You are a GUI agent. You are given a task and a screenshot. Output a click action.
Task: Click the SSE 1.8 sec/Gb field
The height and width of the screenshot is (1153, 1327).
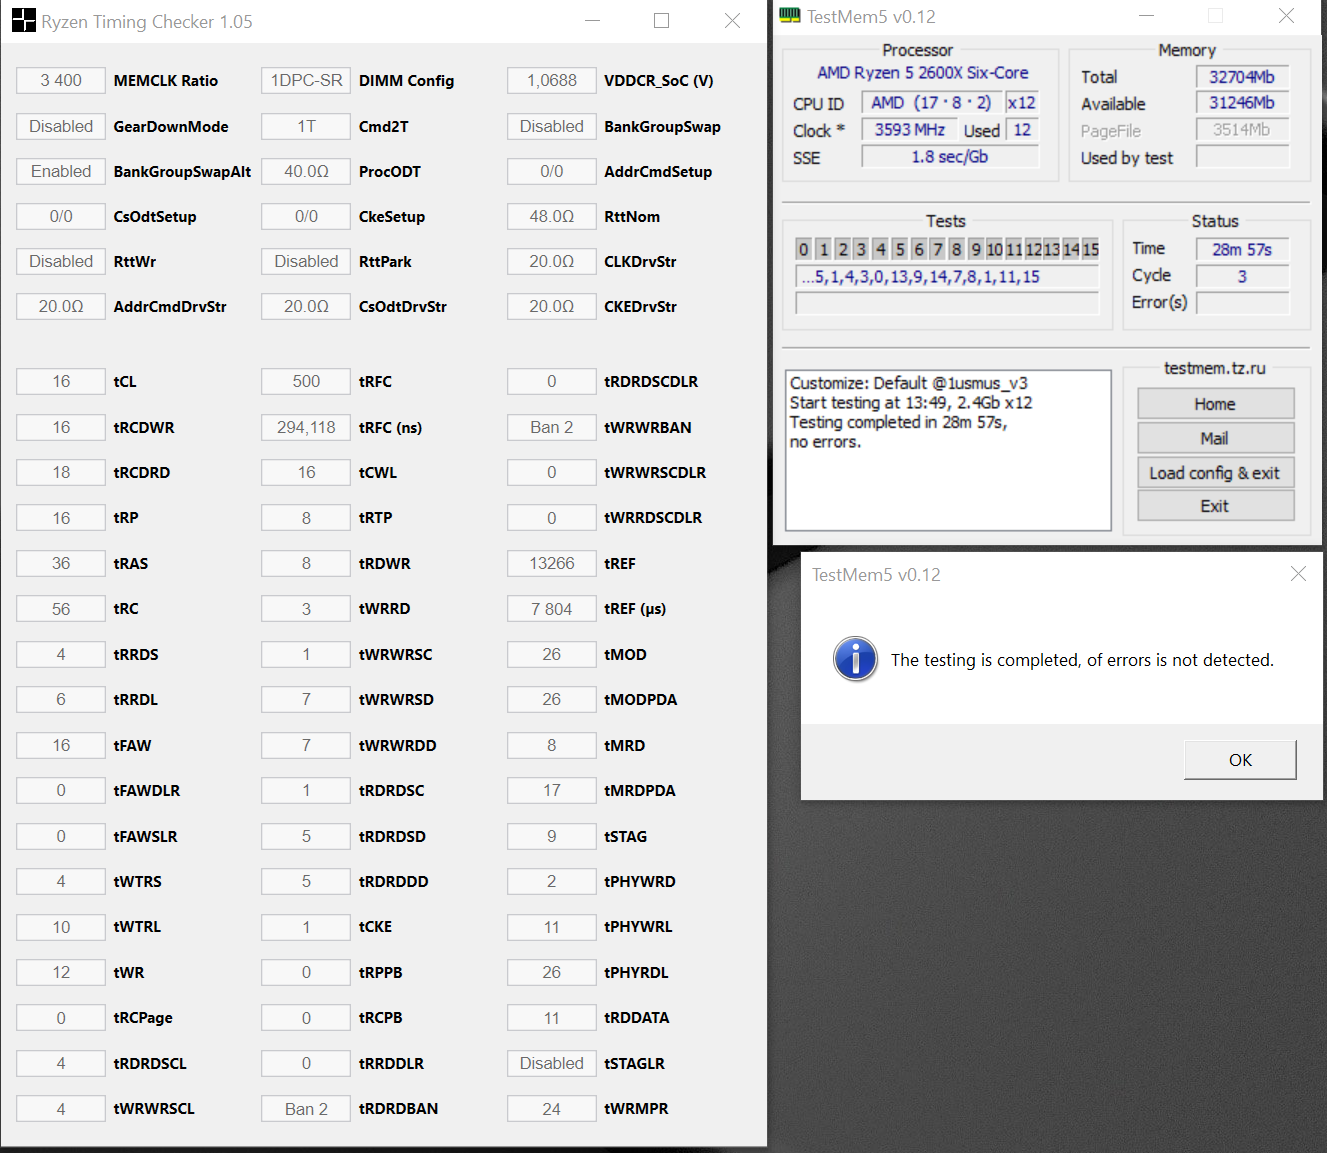(x=950, y=157)
